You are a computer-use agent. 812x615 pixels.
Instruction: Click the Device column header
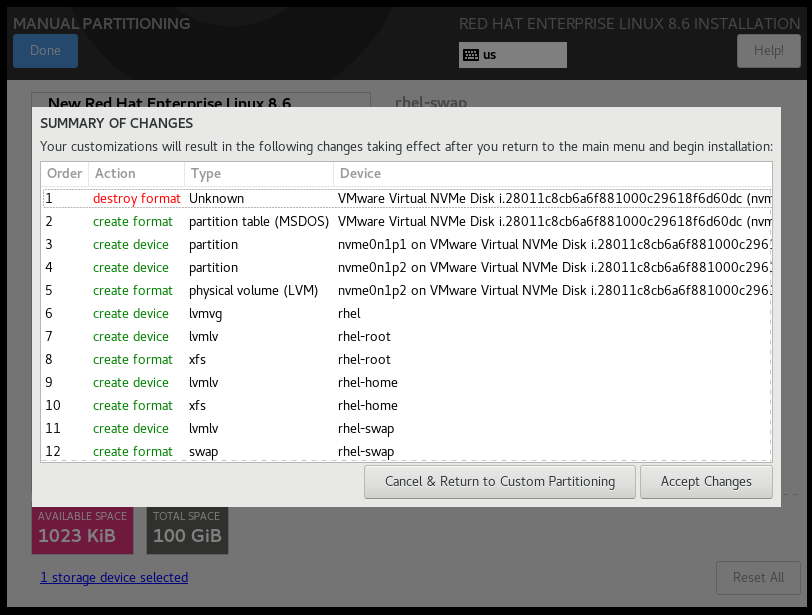553,173
